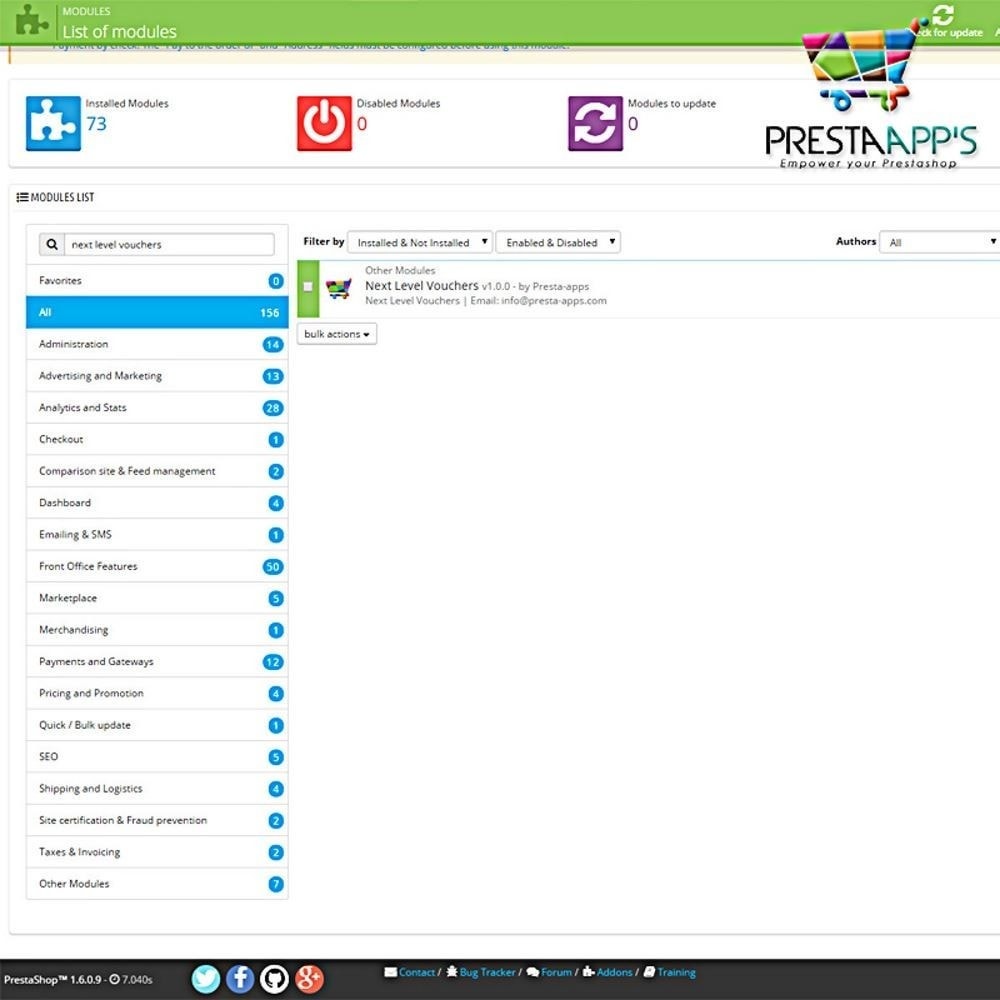Click the purple Modules to update icon
This screenshot has height=1000, width=1000.
[595, 123]
